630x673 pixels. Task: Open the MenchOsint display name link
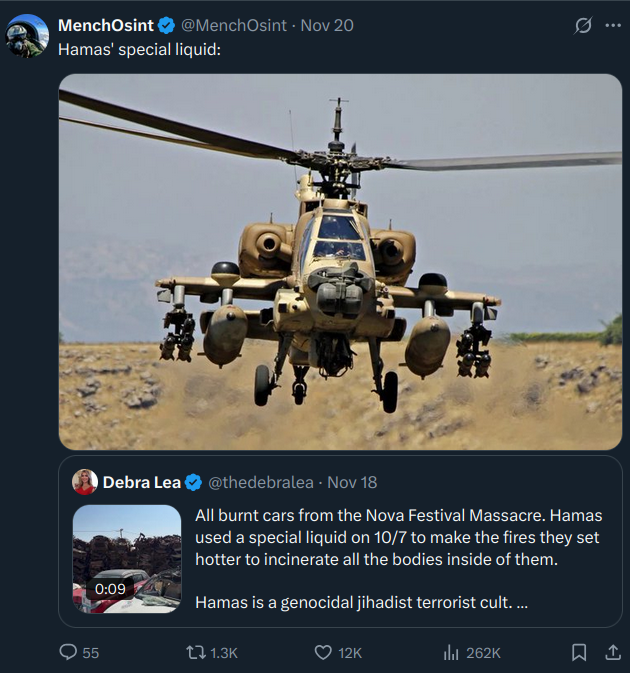[x=105, y=26]
